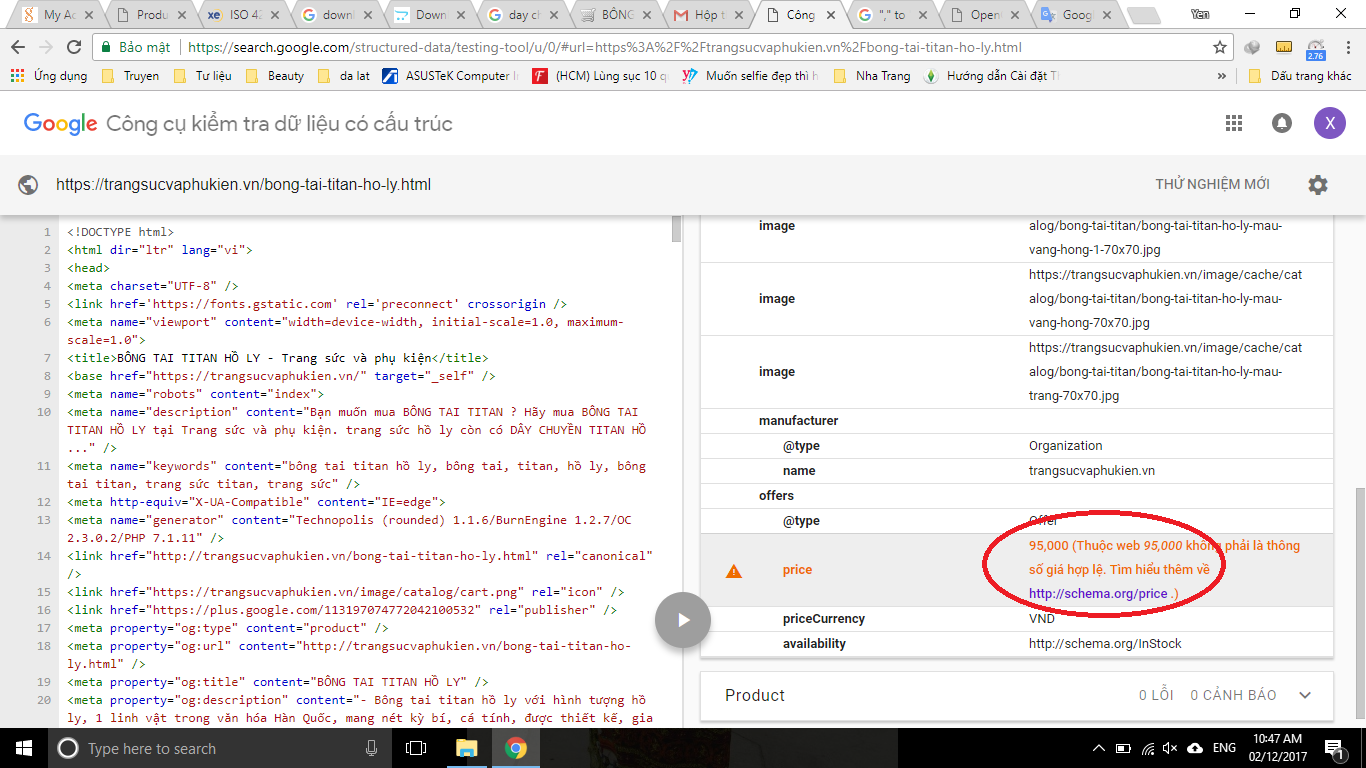
Task: Open ASUSTeK Computer bookmark
Action: click(450, 76)
